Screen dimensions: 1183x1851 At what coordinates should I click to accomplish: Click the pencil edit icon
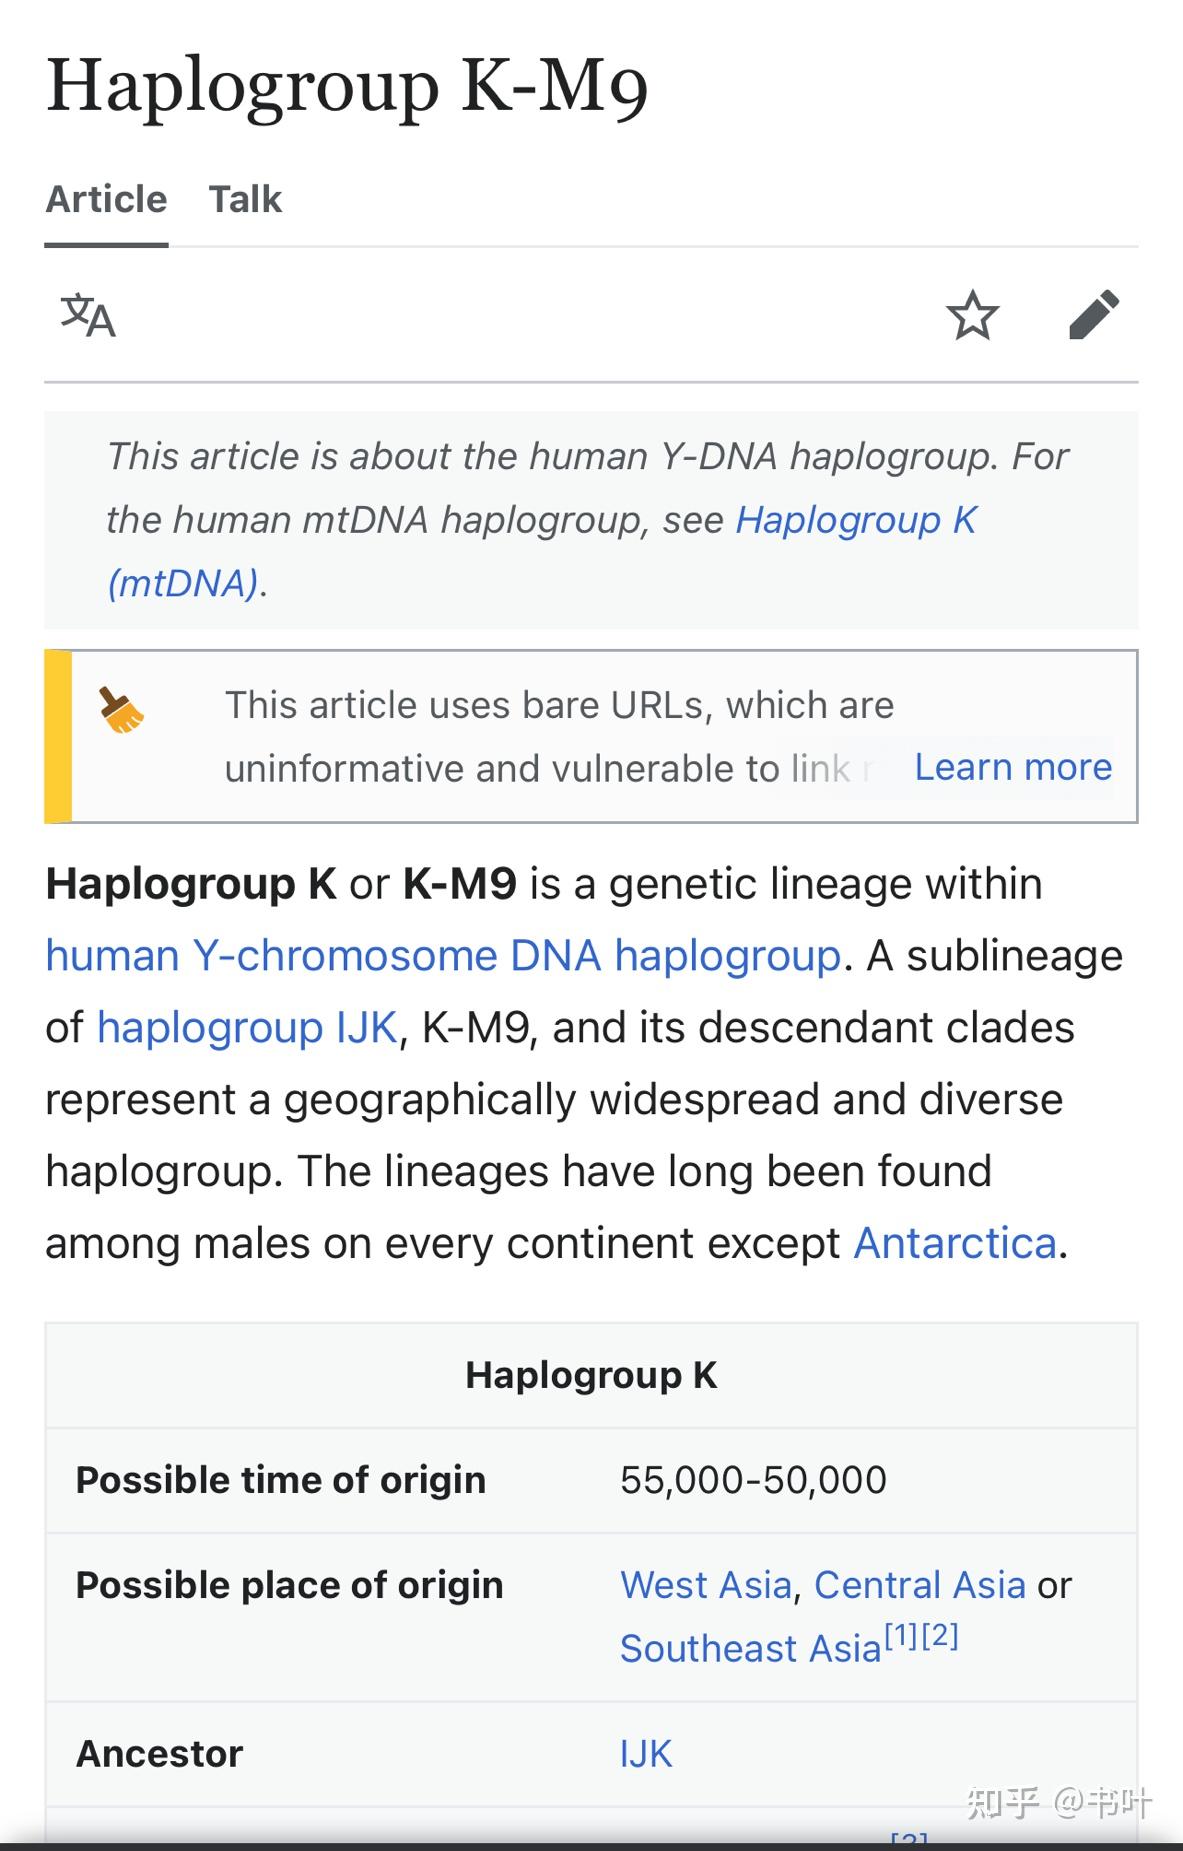pyautogui.click(x=1094, y=316)
